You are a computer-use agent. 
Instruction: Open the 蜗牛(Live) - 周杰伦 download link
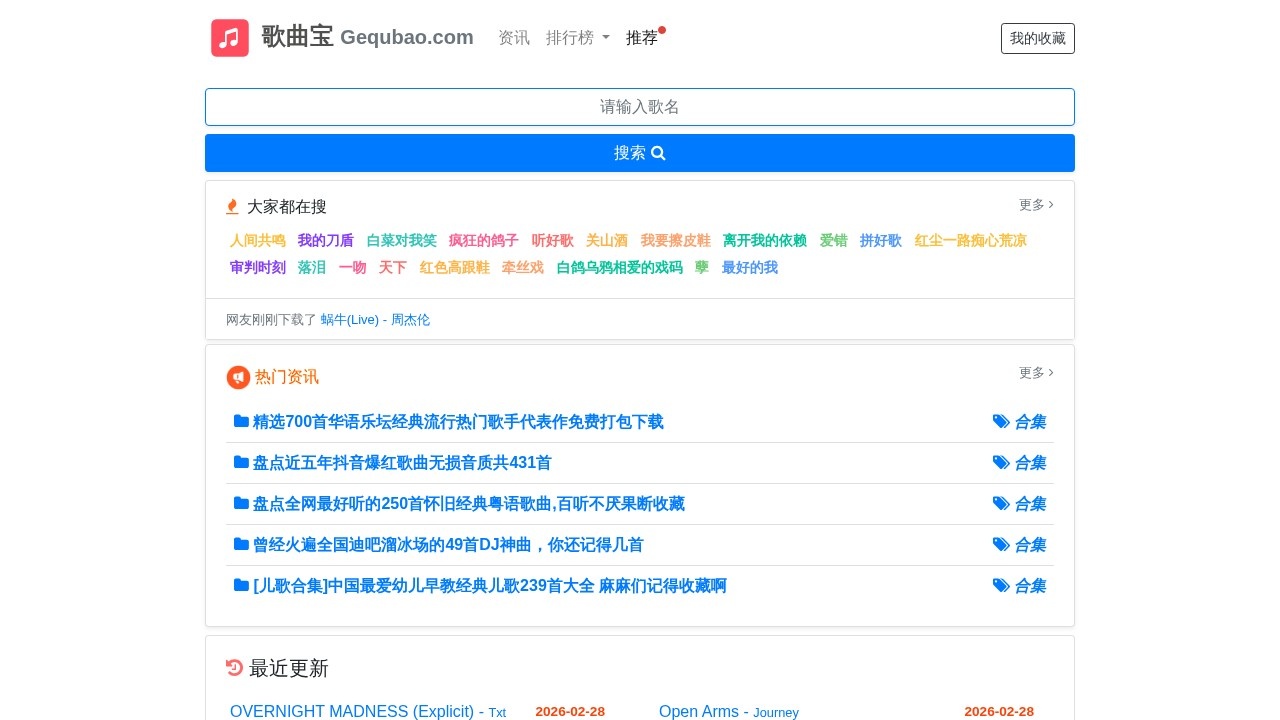(375, 320)
